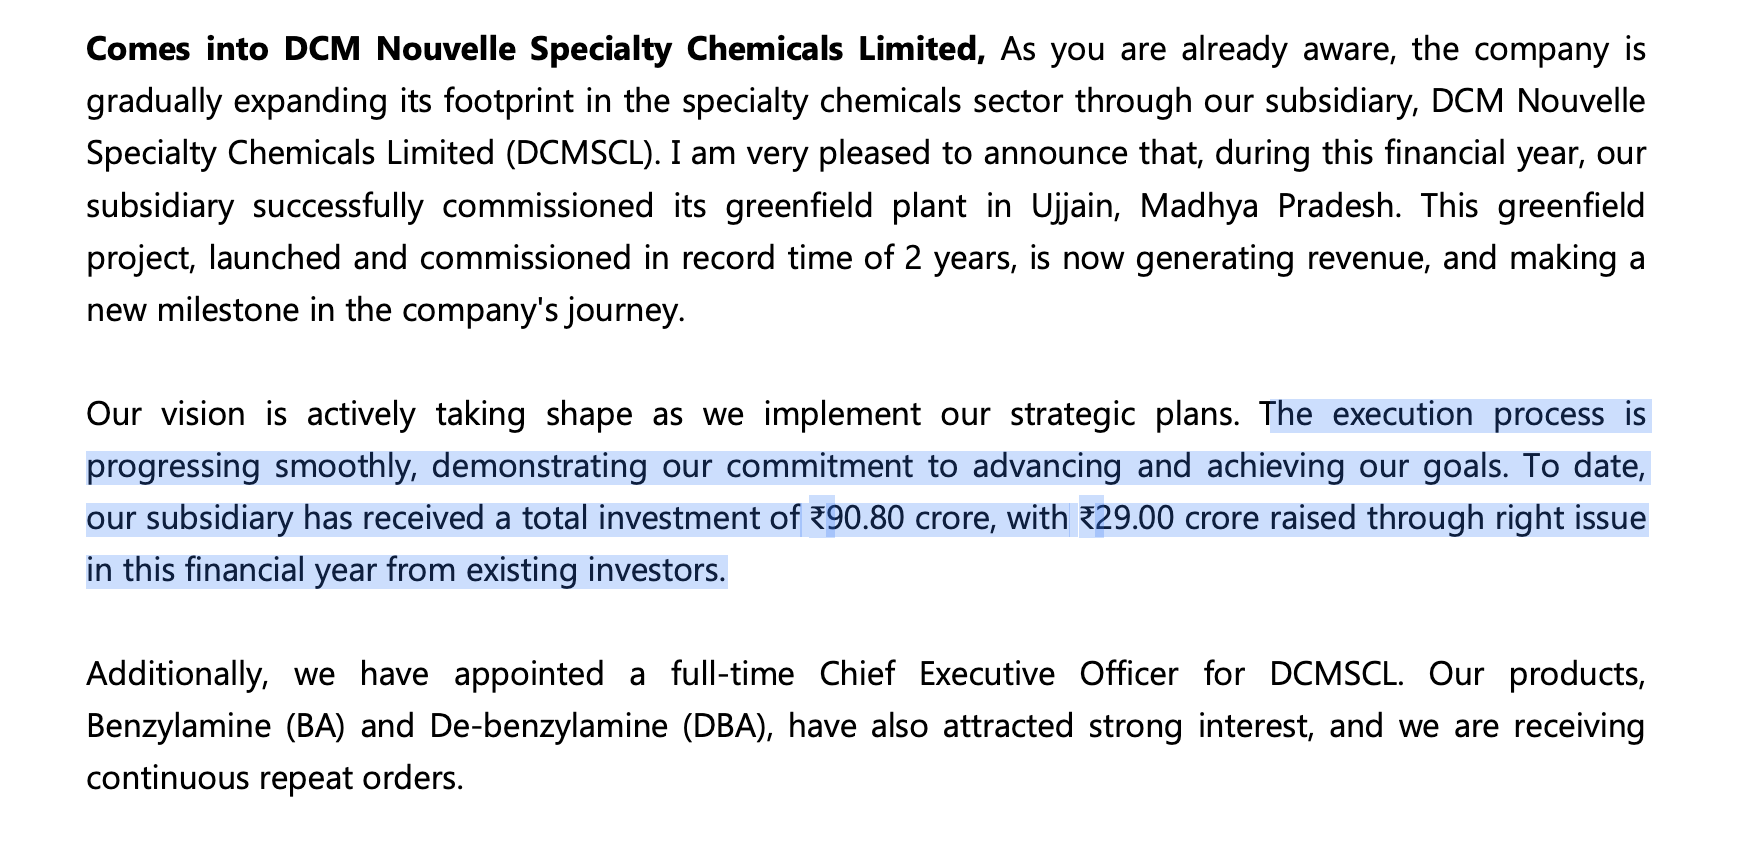Image resolution: width=1744 pixels, height=844 pixels.
Task: Click the highlighted '₹29.00' amount
Action: coord(1126,518)
